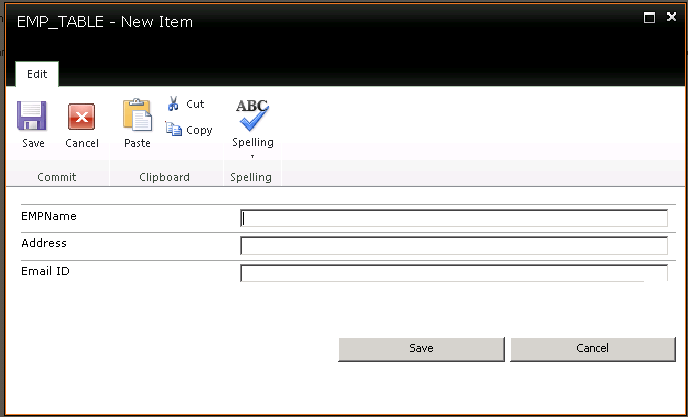The width and height of the screenshot is (688, 417).
Task: Click the Paste clipboard icon
Action: coord(137,115)
